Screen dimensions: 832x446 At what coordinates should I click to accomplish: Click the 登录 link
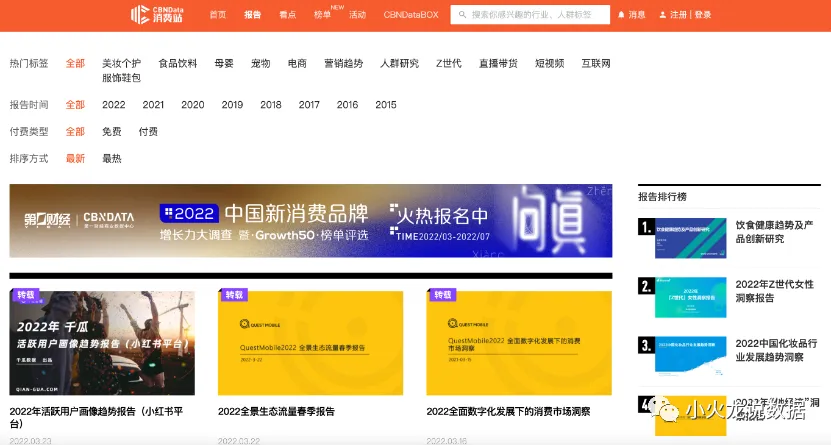(703, 15)
